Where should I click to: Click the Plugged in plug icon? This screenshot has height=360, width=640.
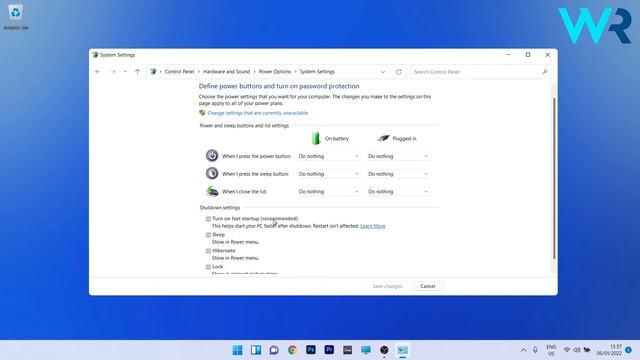383,138
